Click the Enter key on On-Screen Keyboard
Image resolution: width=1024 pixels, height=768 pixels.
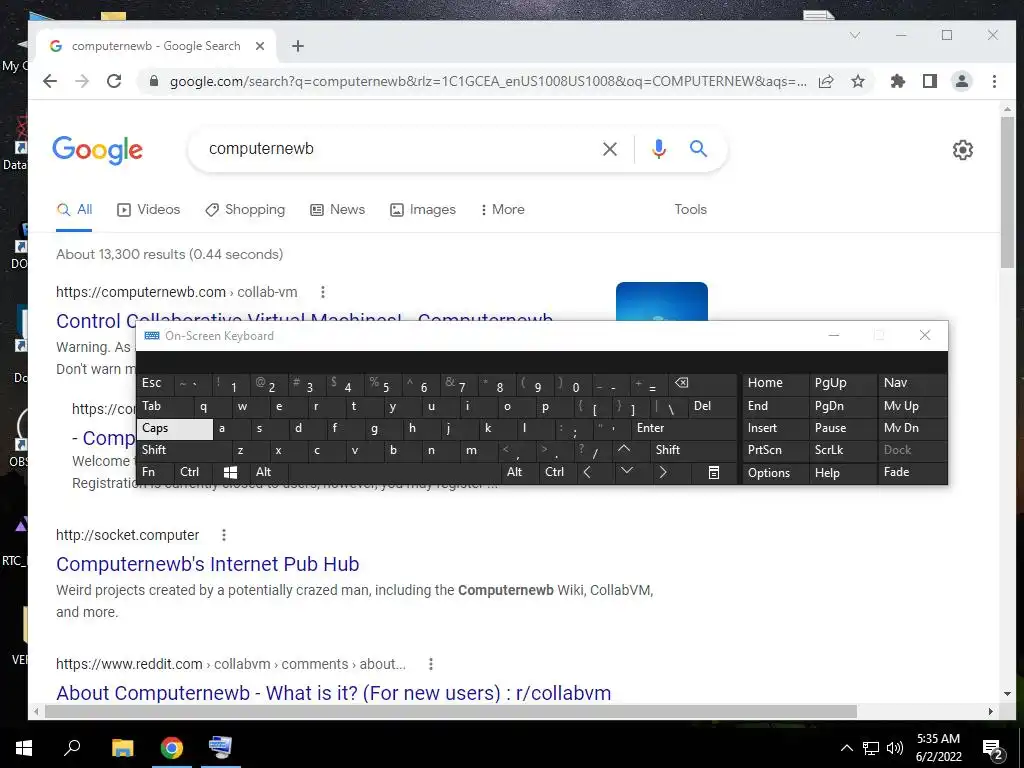click(684, 428)
